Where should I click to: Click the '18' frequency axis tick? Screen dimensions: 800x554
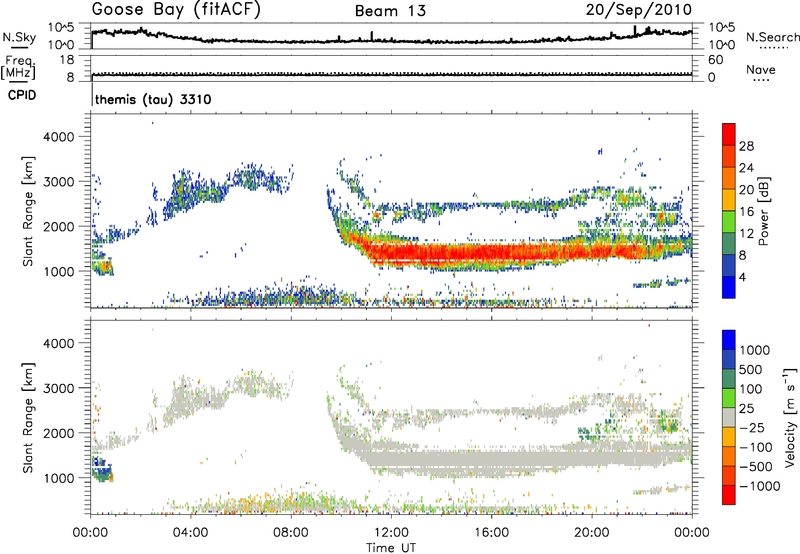click(x=67, y=60)
